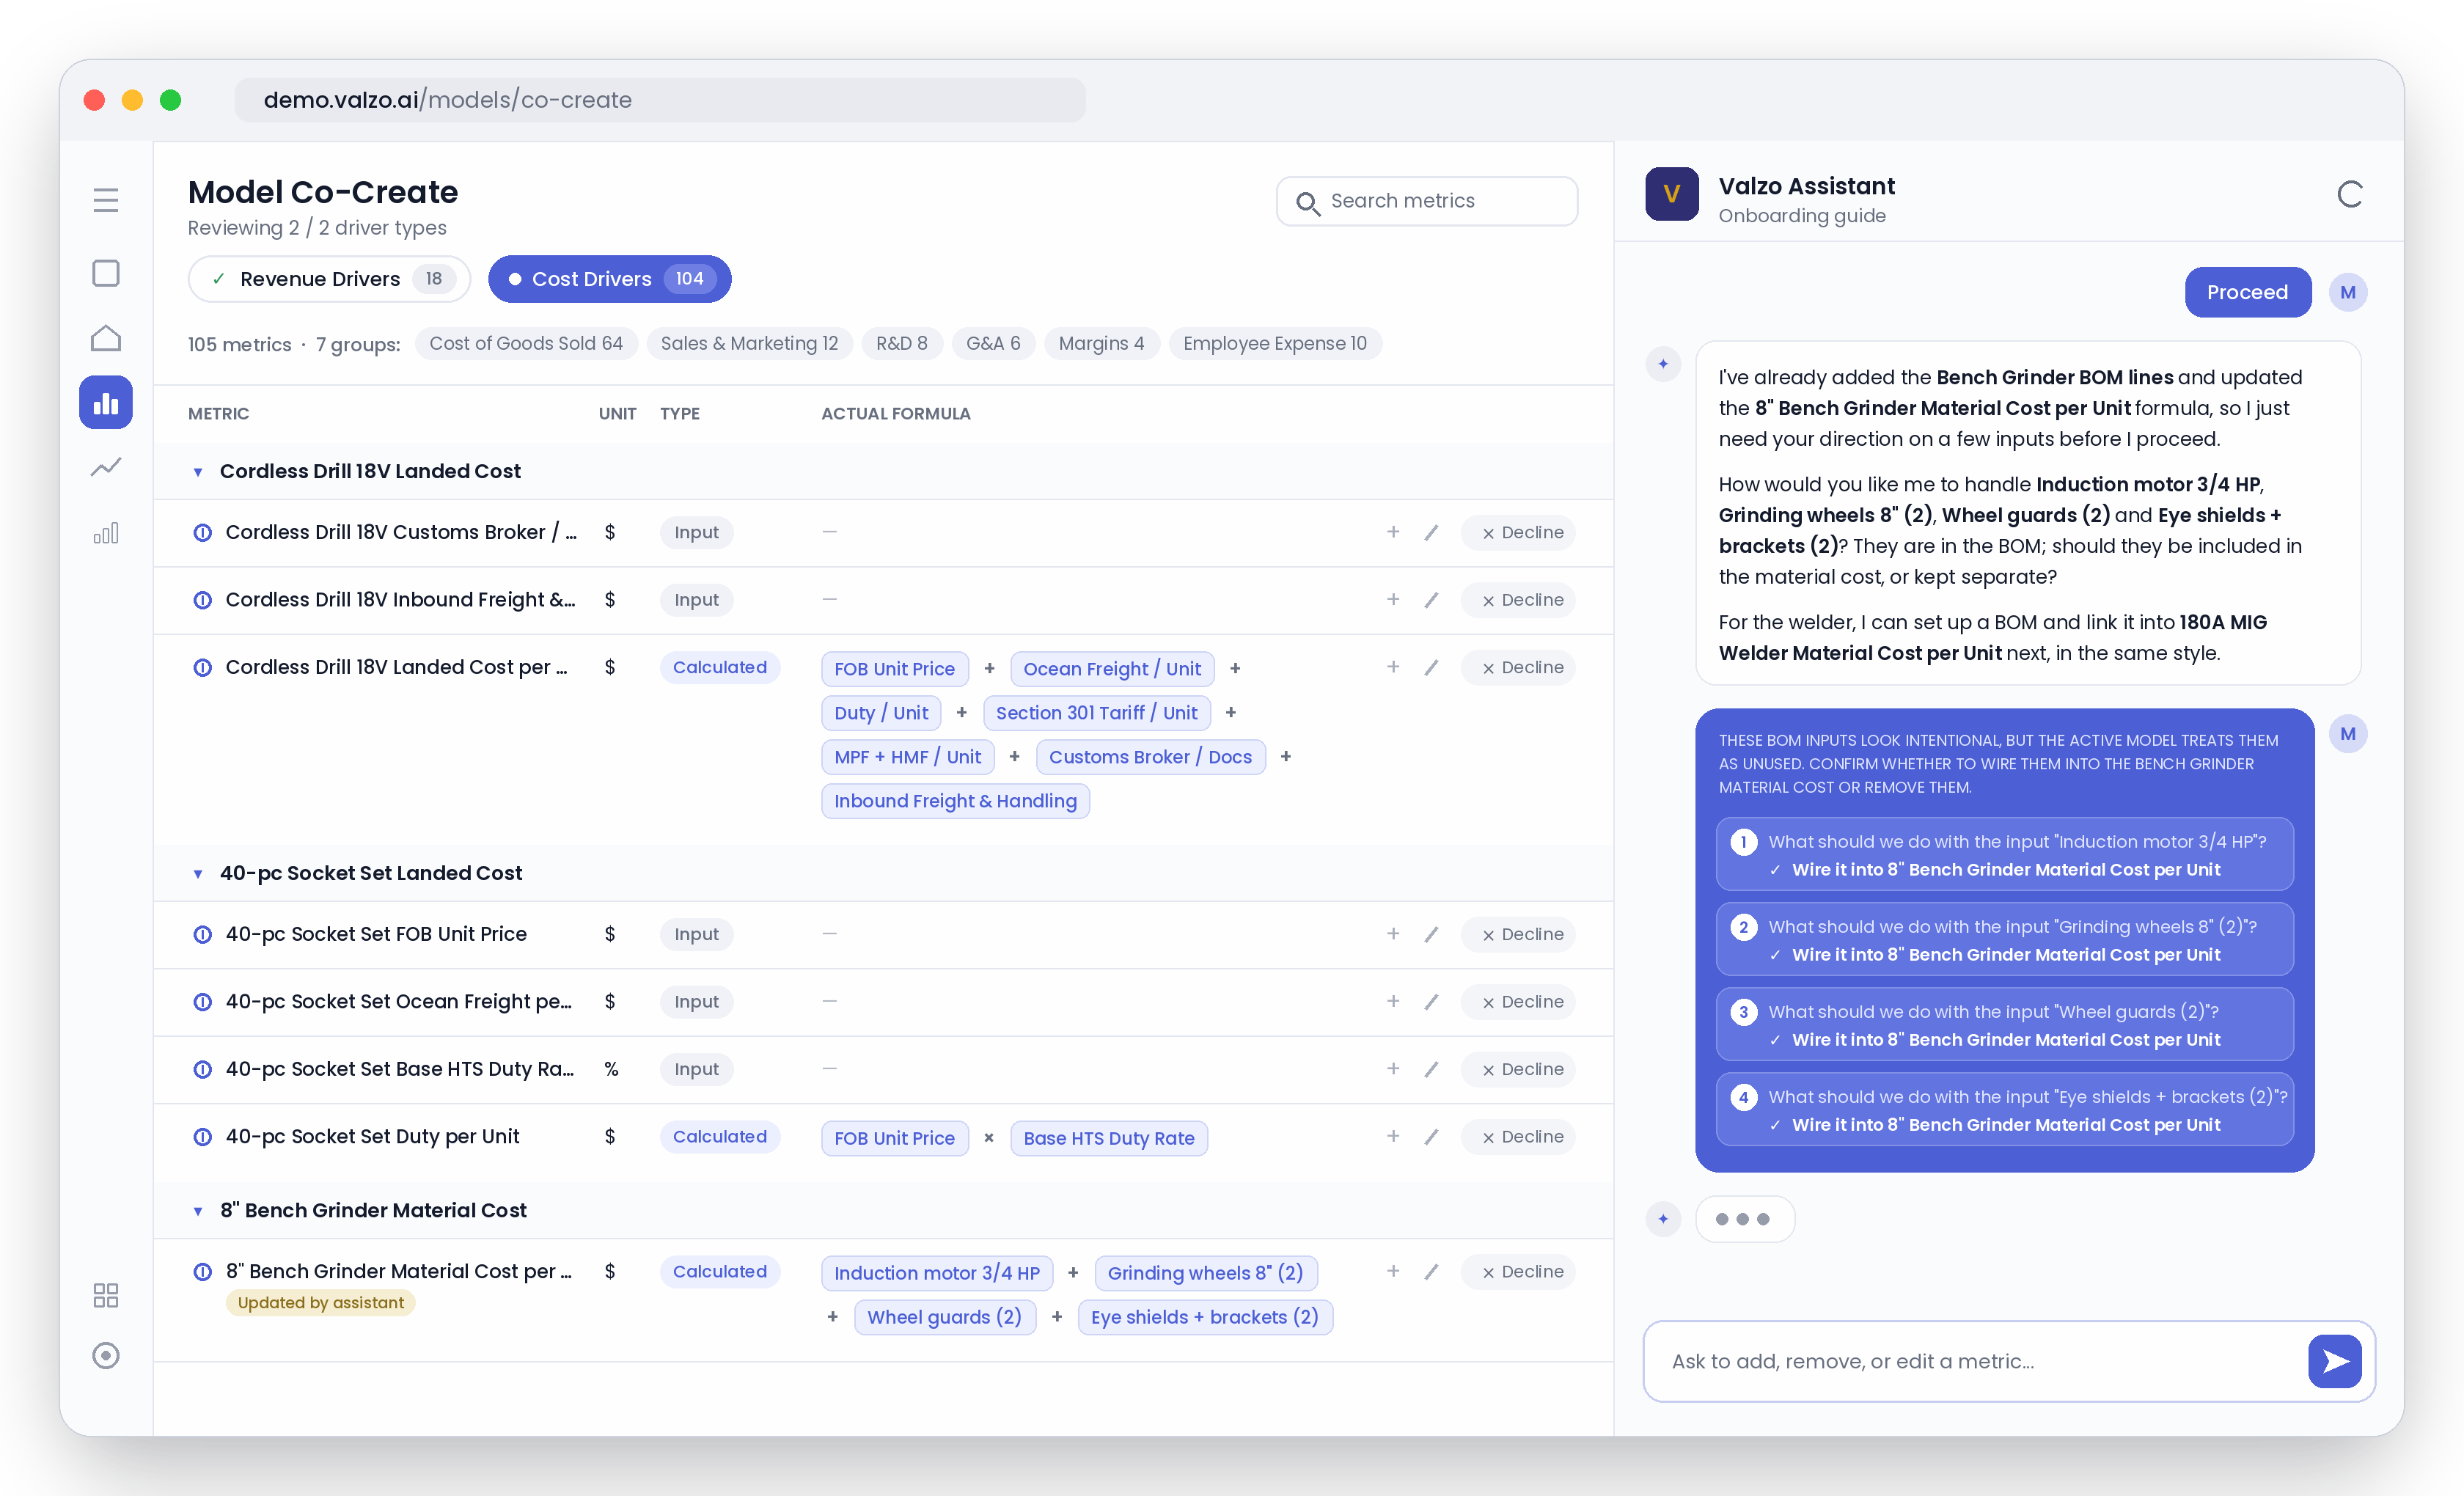
Task: Send the chat message with arrow icon
Action: [x=2335, y=1361]
